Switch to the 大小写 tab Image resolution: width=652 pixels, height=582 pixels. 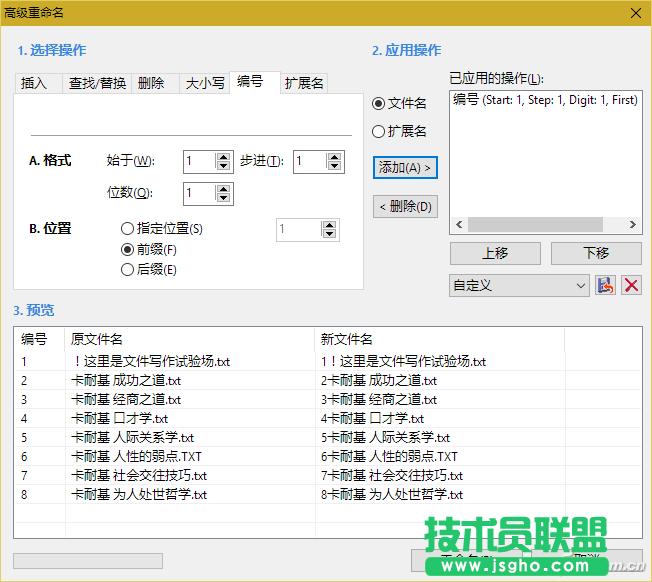point(204,84)
